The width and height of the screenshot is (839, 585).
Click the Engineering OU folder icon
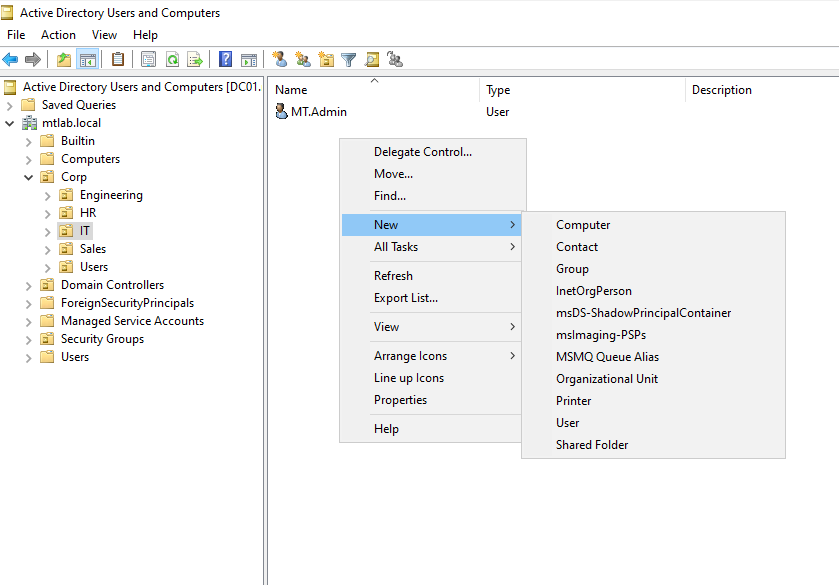[66, 195]
